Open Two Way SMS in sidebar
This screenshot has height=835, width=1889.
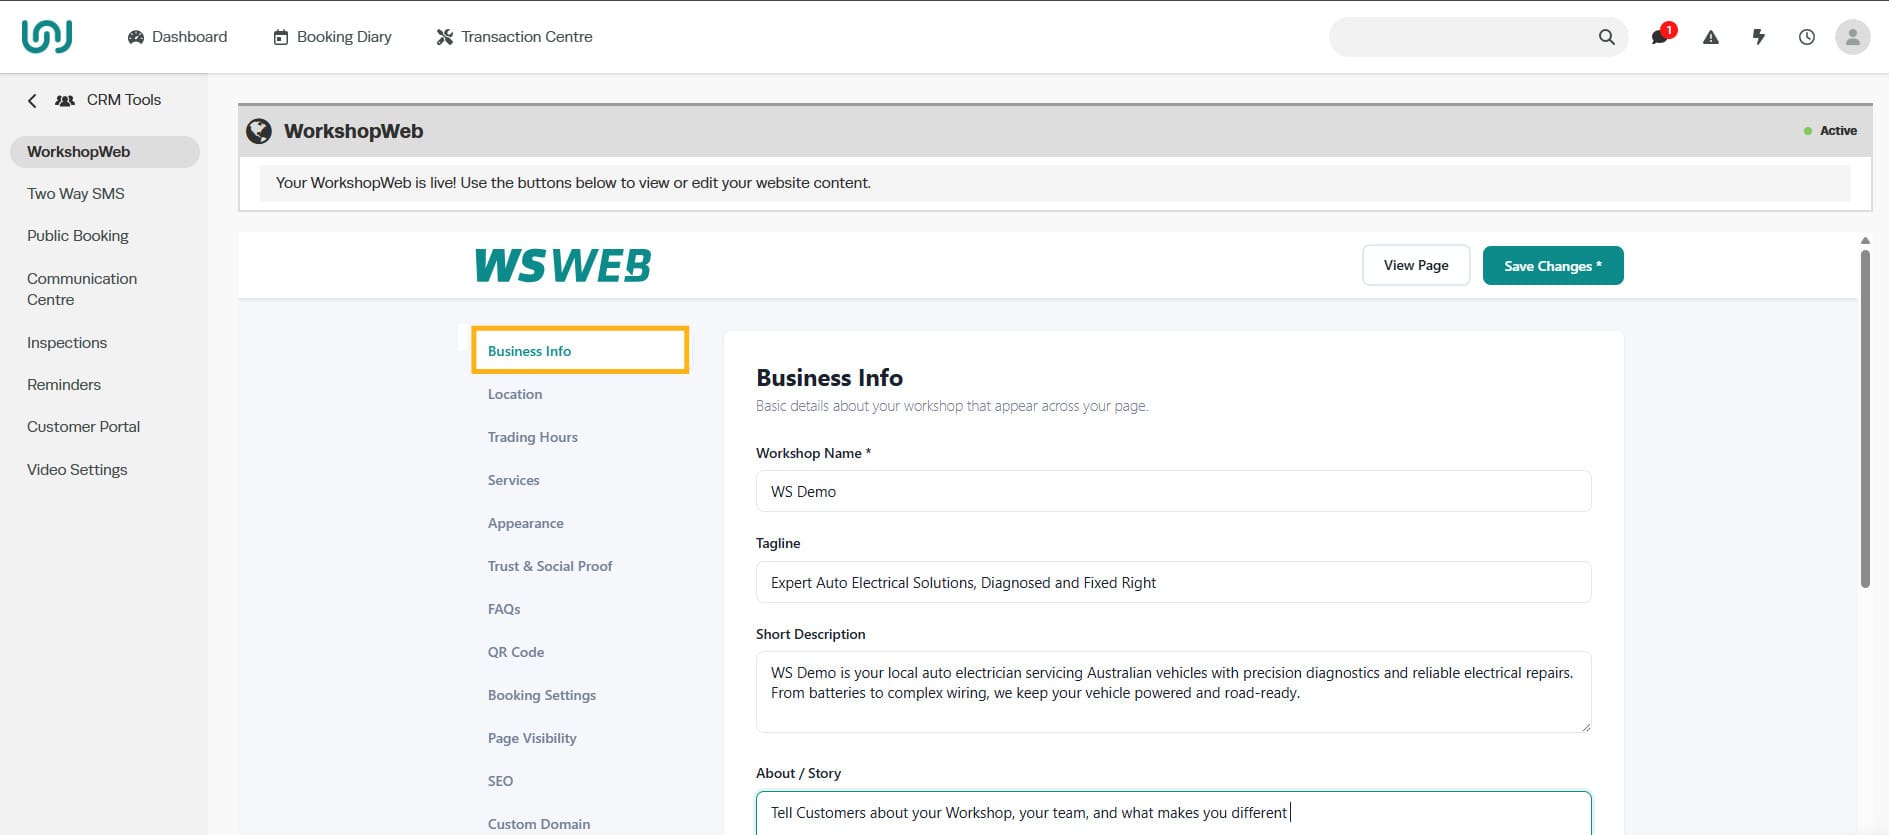(76, 194)
